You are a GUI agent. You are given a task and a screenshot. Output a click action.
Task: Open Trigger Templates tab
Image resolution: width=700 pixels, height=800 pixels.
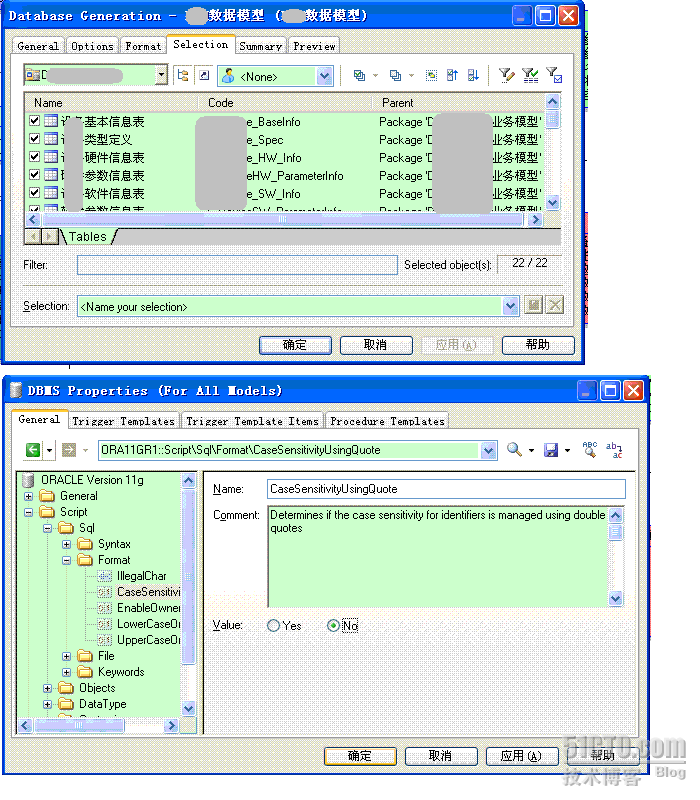[123, 421]
